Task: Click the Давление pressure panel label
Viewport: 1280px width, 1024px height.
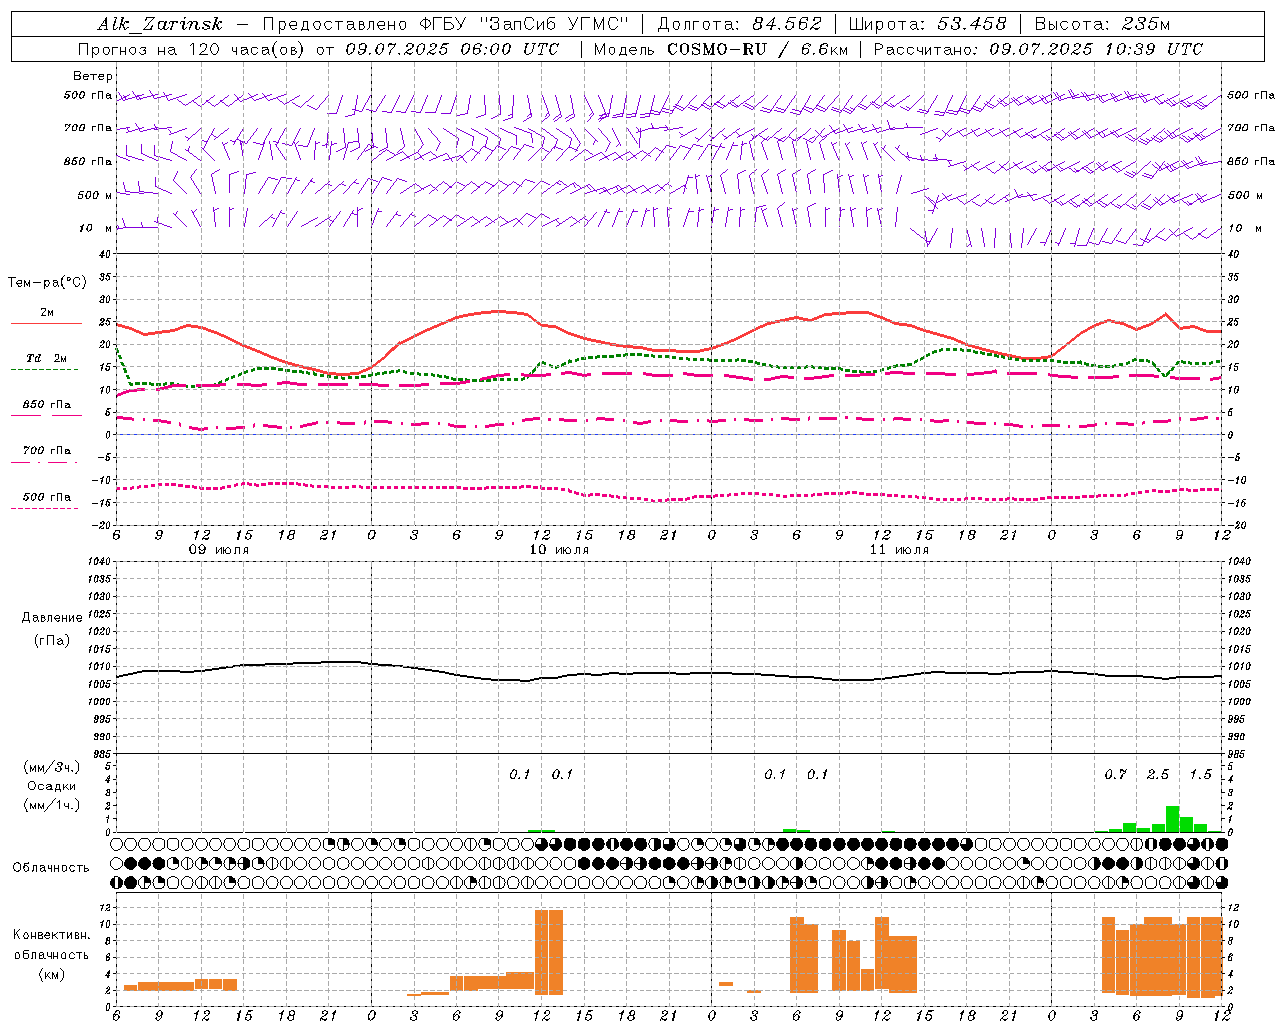Action: pos(52,618)
